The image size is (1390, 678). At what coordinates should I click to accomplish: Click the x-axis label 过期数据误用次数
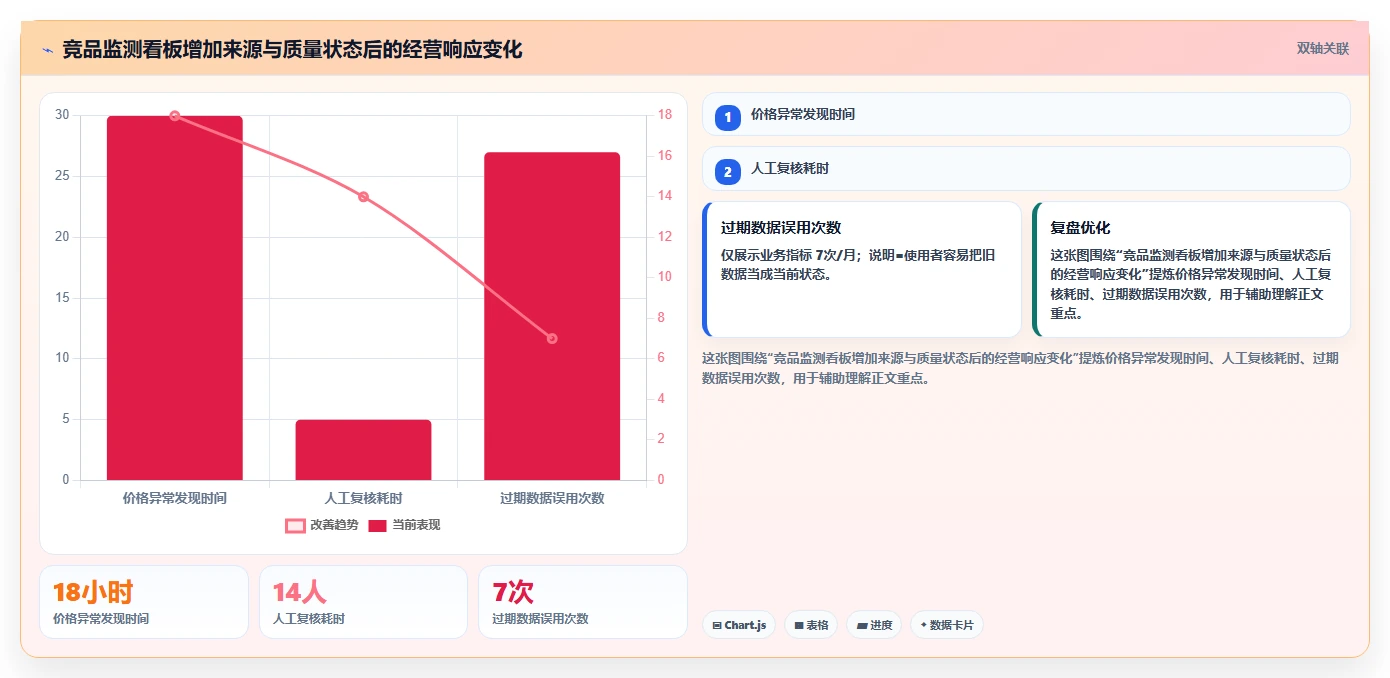pyautogui.click(x=552, y=498)
